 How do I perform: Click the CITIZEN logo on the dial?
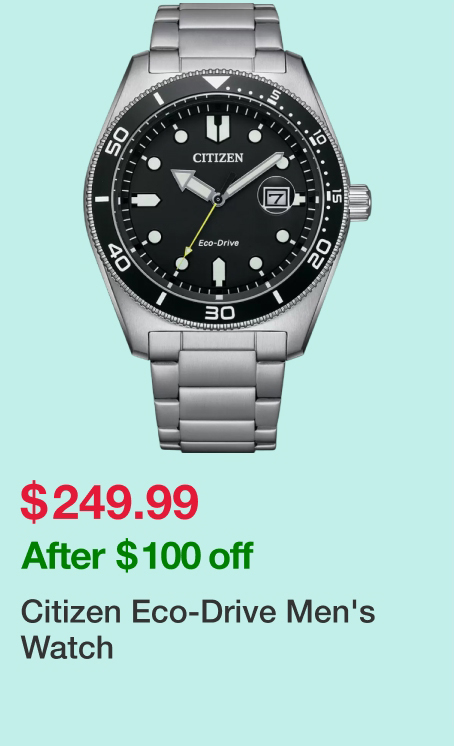click(218, 157)
